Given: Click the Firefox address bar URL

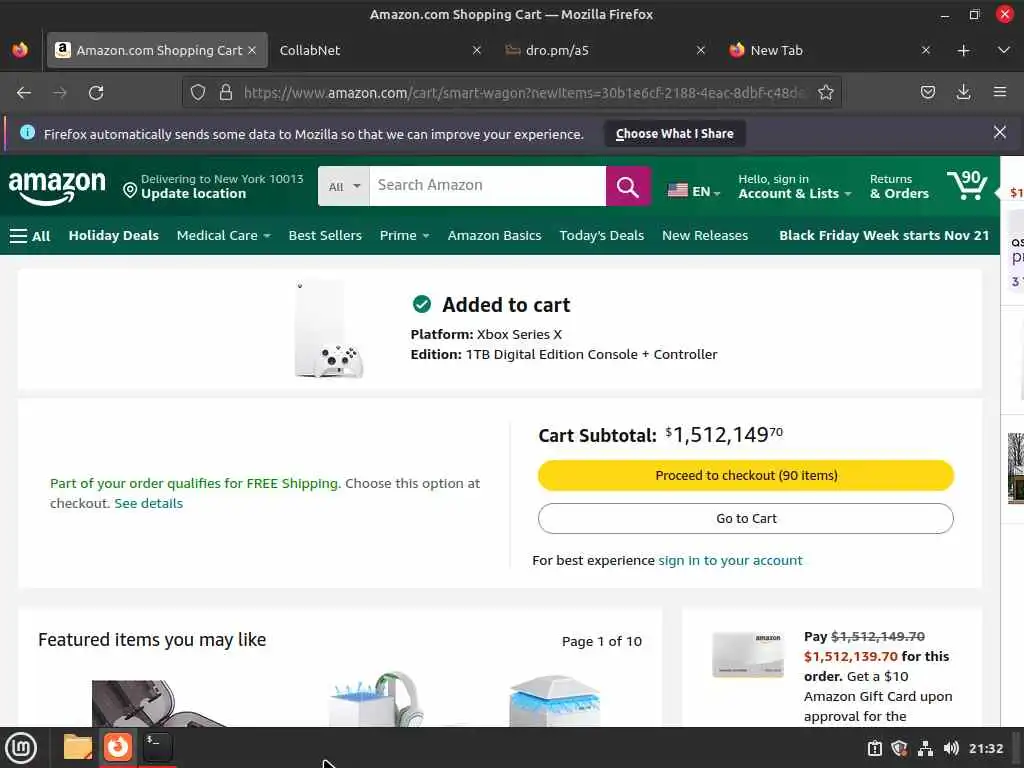Looking at the screenshot, I should pyautogui.click(x=524, y=93).
